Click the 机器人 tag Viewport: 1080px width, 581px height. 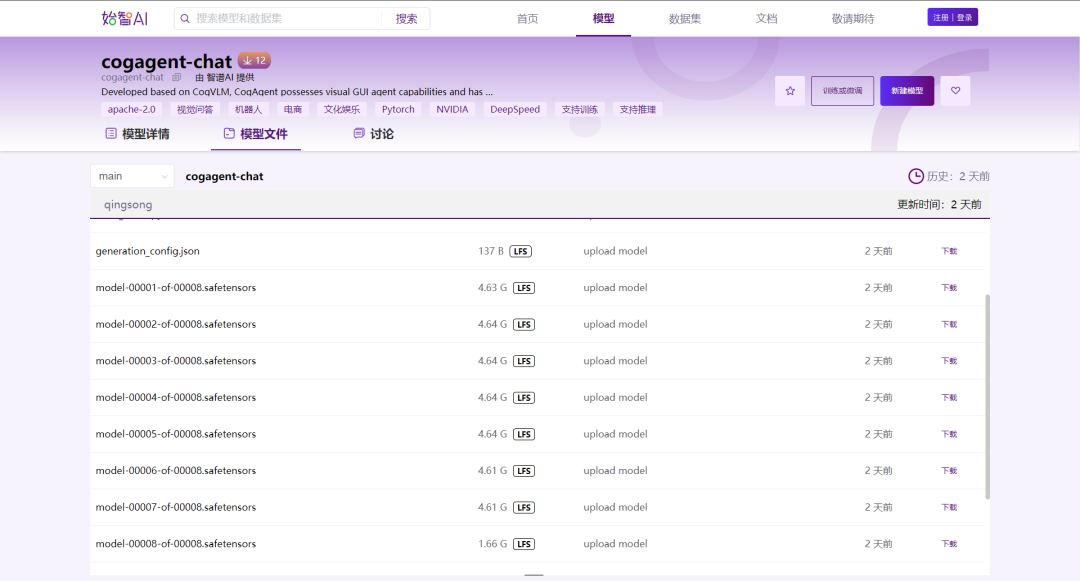coord(248,109)
